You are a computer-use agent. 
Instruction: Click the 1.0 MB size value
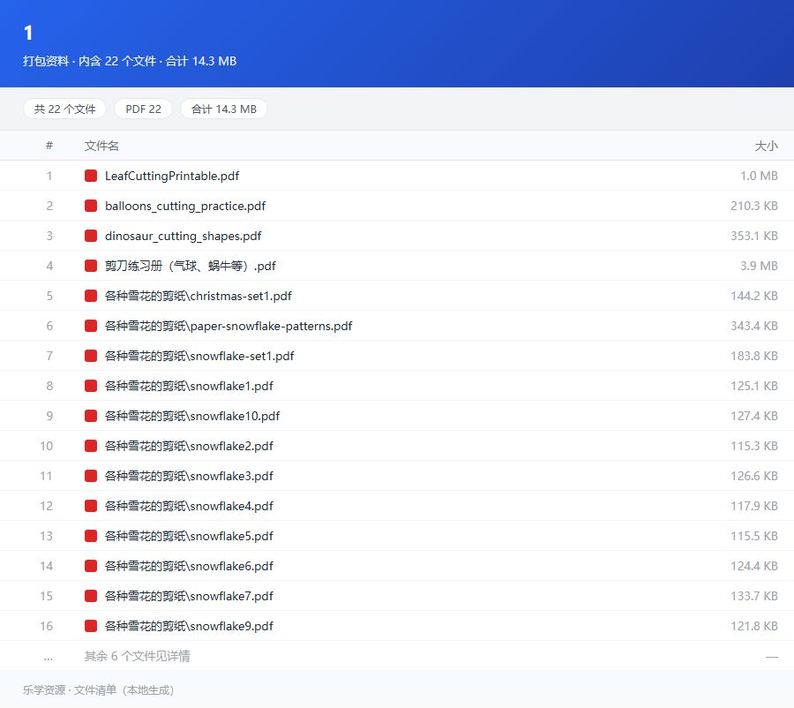[x=759, y=176]
